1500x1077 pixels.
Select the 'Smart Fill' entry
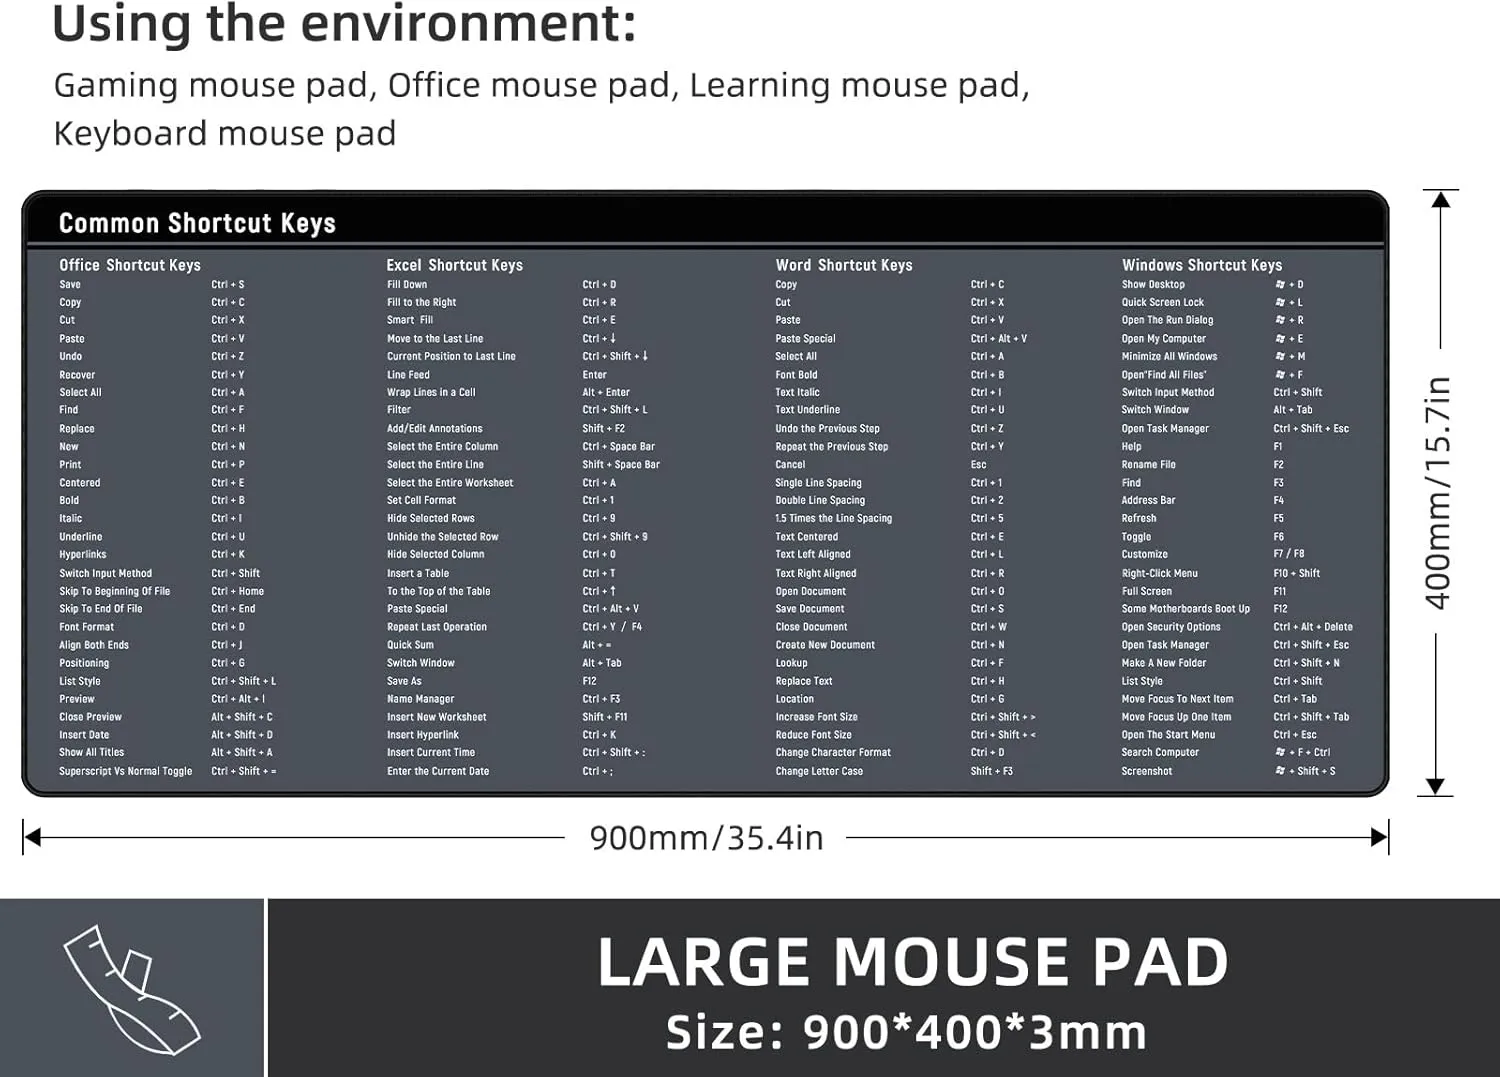[x=410, y=321]
